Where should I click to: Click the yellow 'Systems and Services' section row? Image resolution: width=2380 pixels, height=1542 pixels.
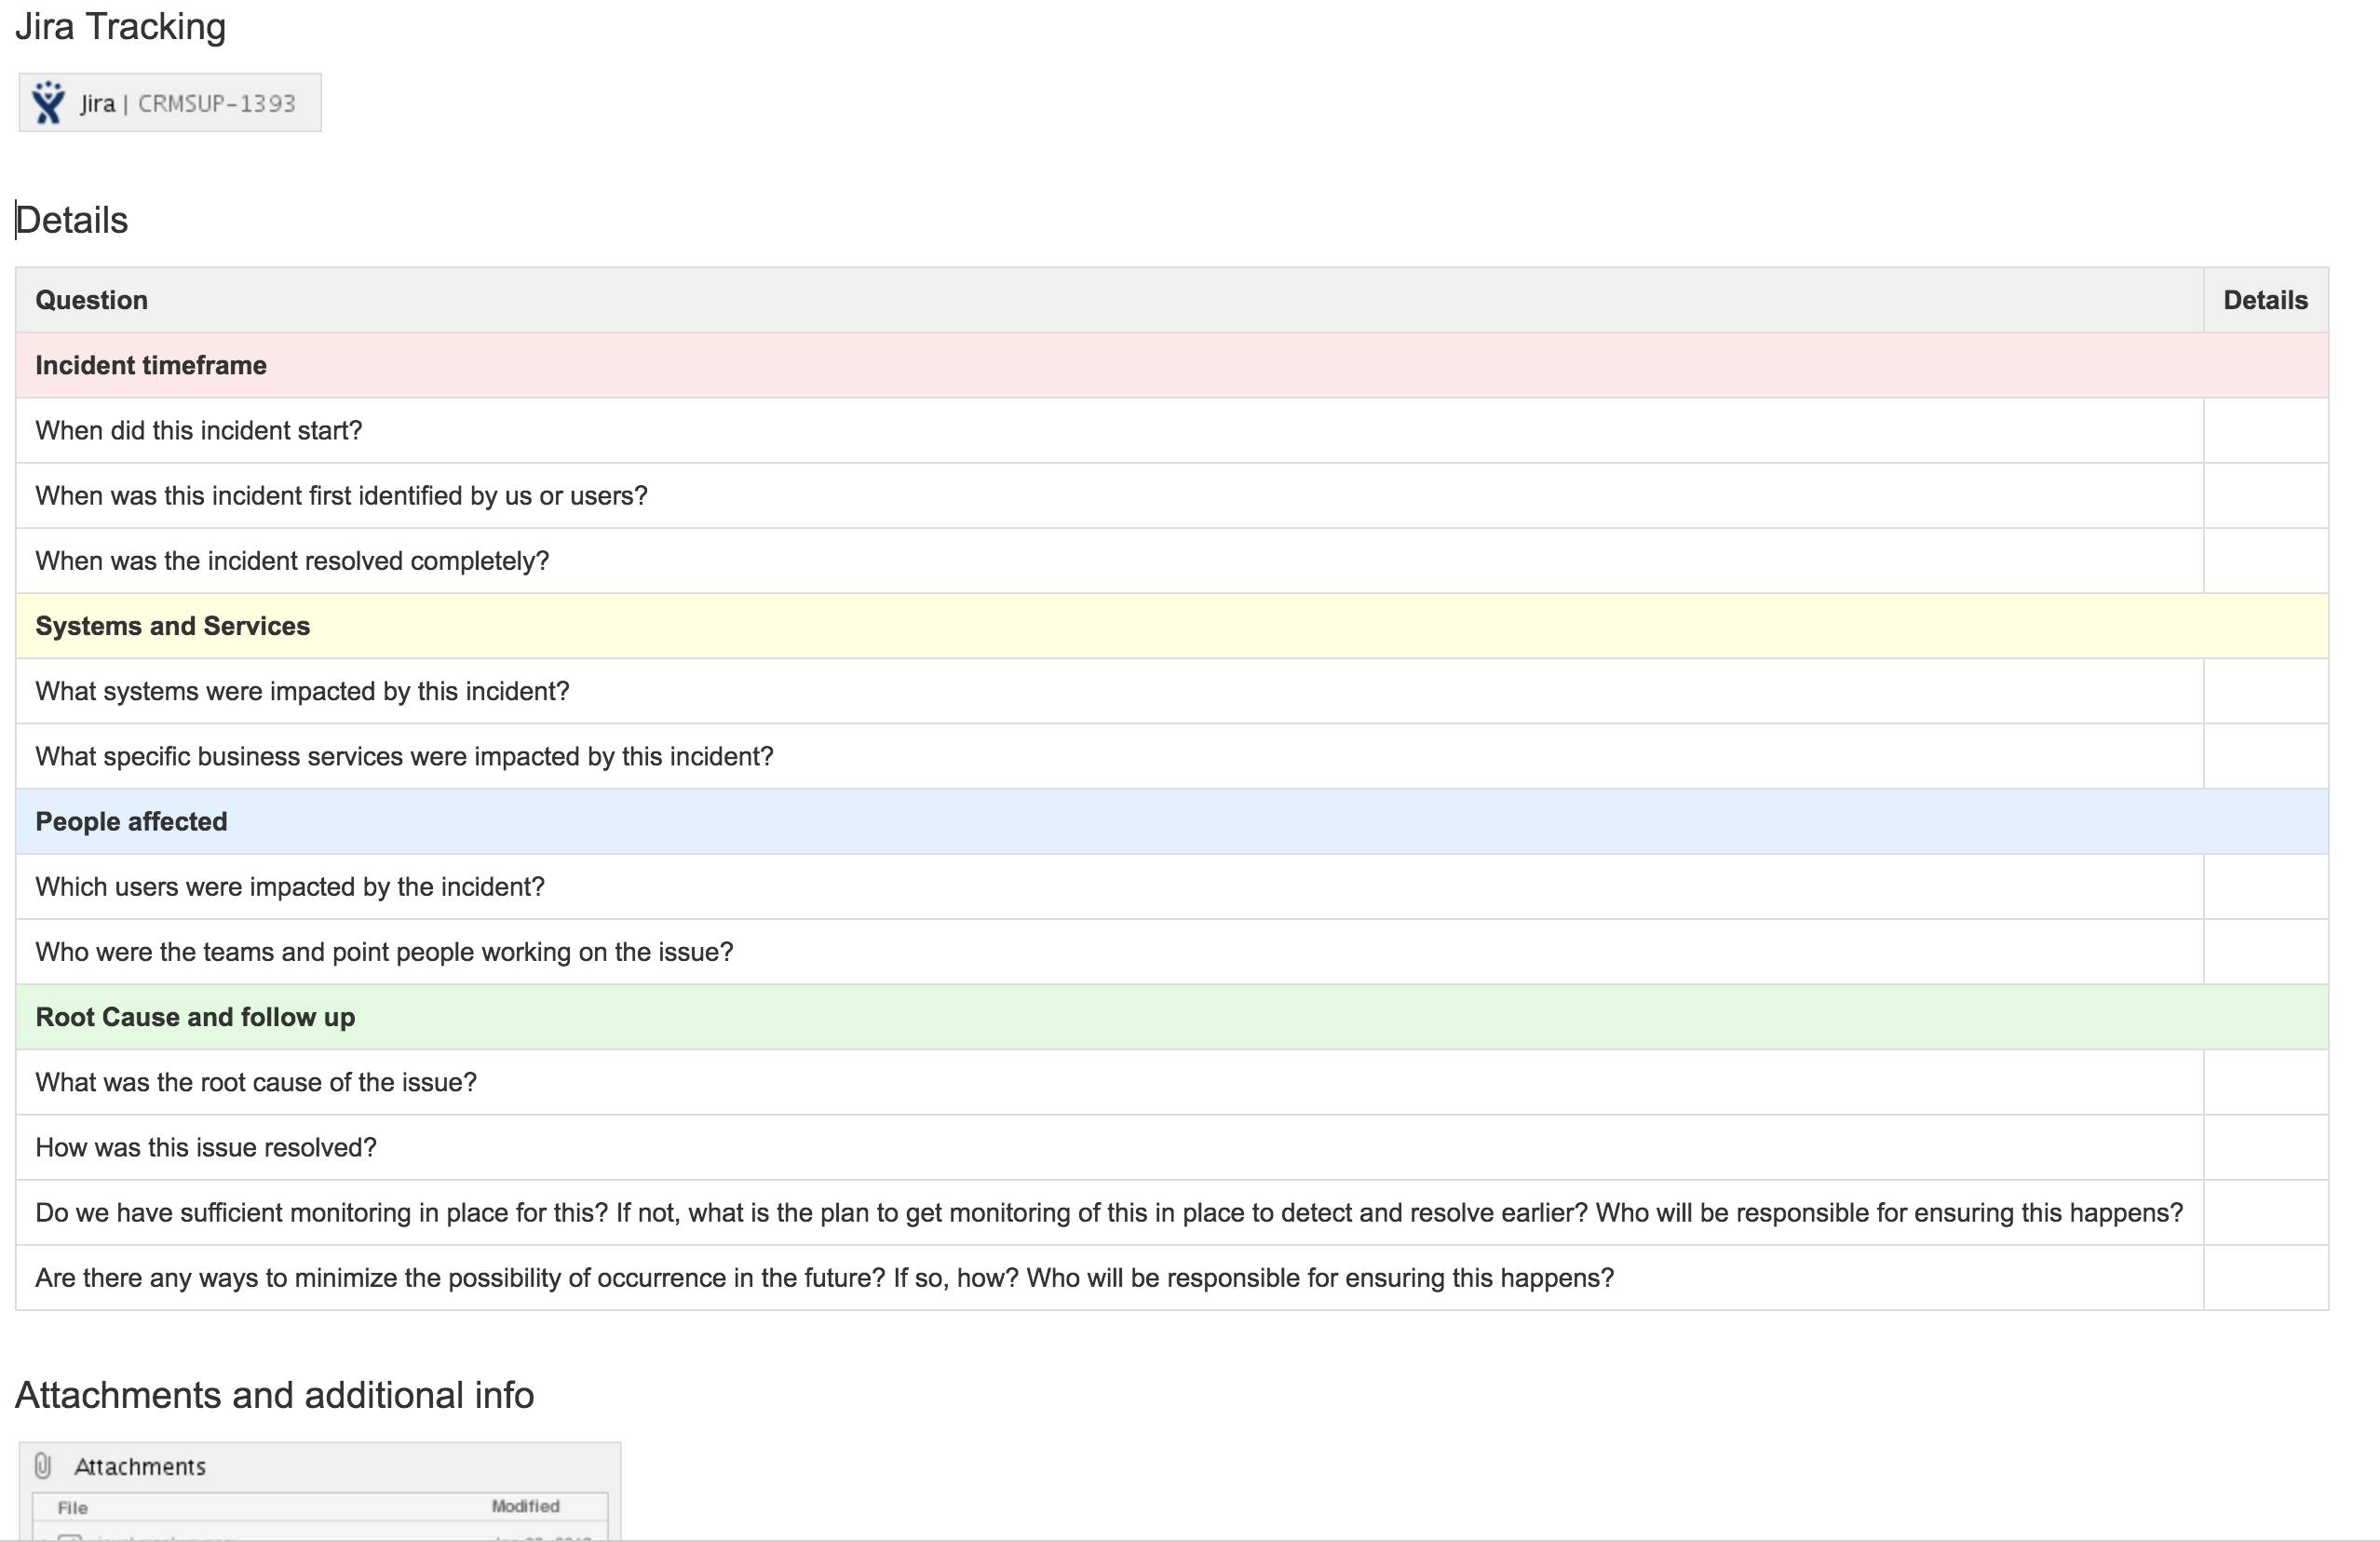click(173, 626)
